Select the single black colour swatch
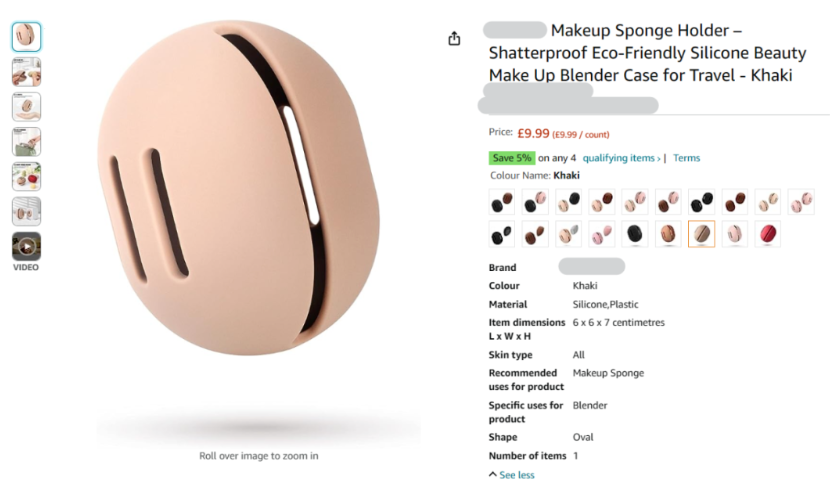Image resolution: width=830 pixels, height=504 pixels. (635, 233)
